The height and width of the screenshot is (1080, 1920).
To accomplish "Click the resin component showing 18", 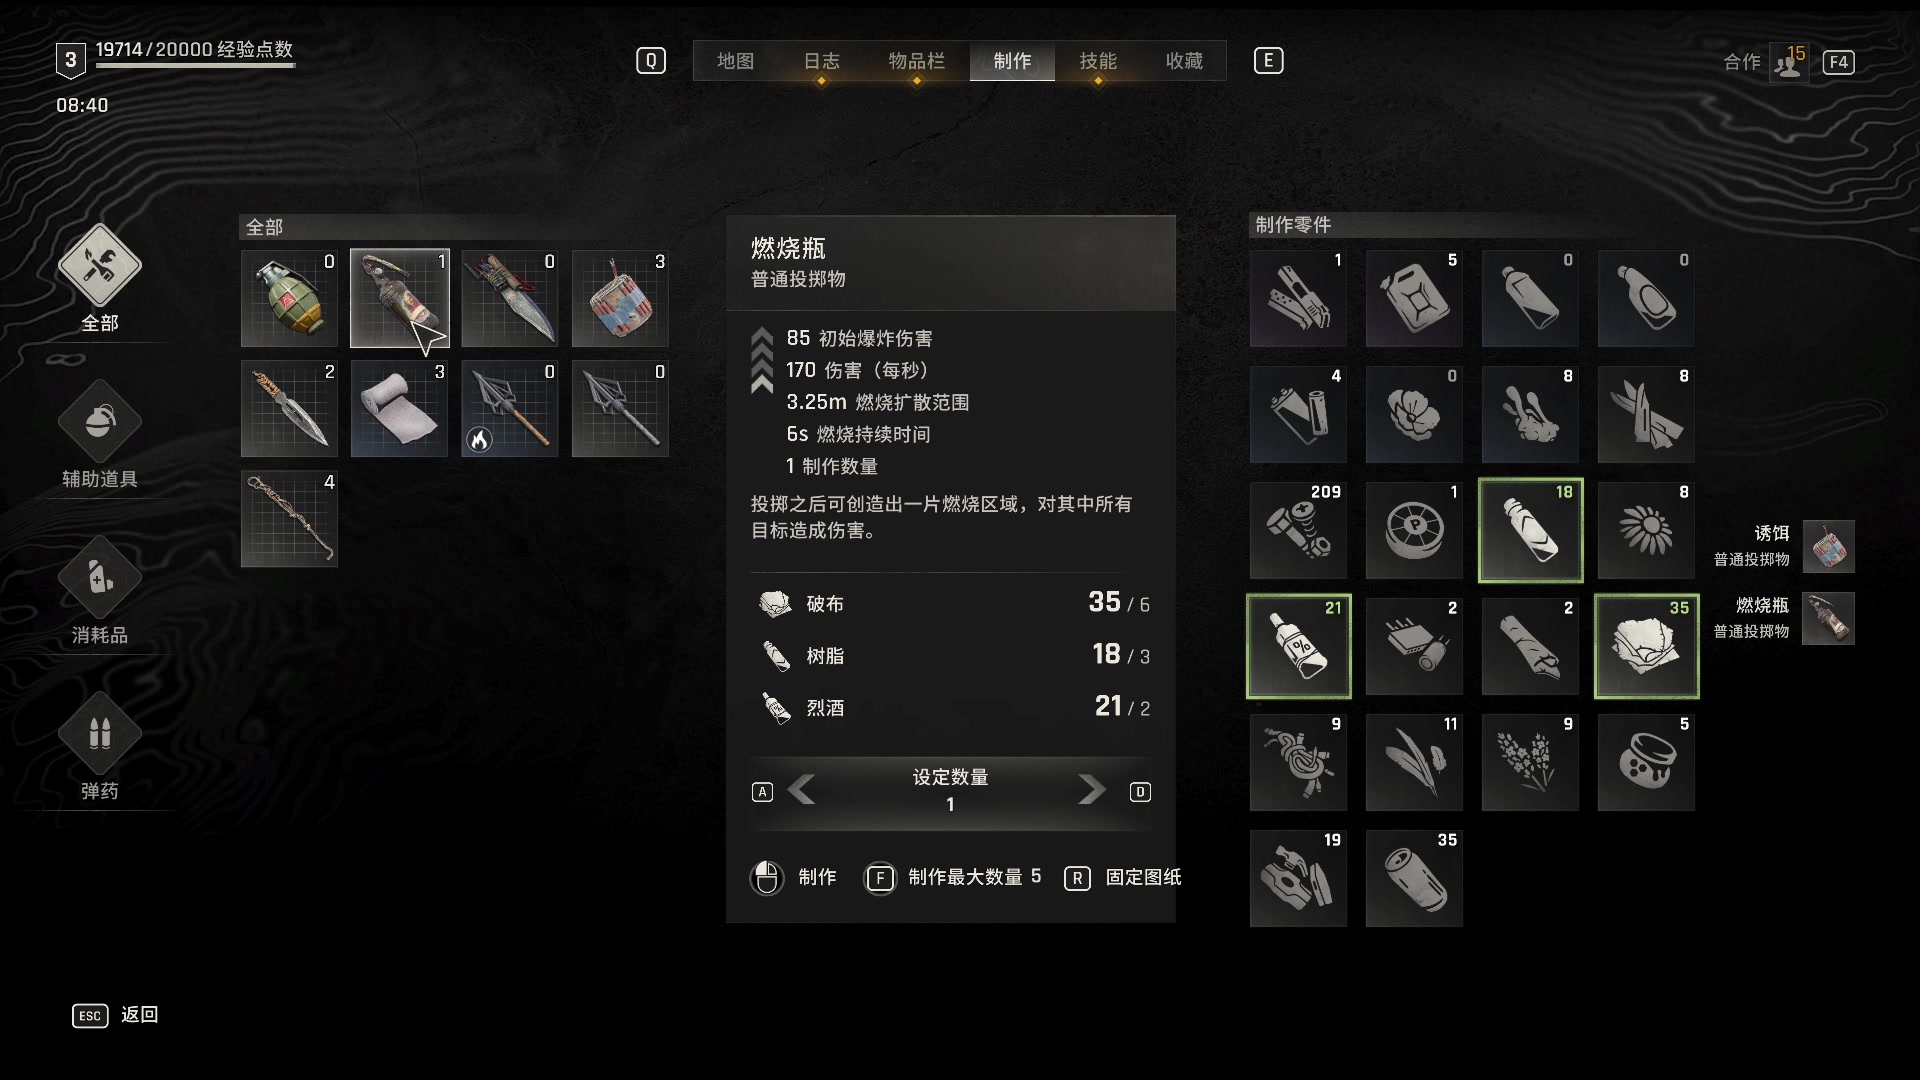I will [1530, 530].
